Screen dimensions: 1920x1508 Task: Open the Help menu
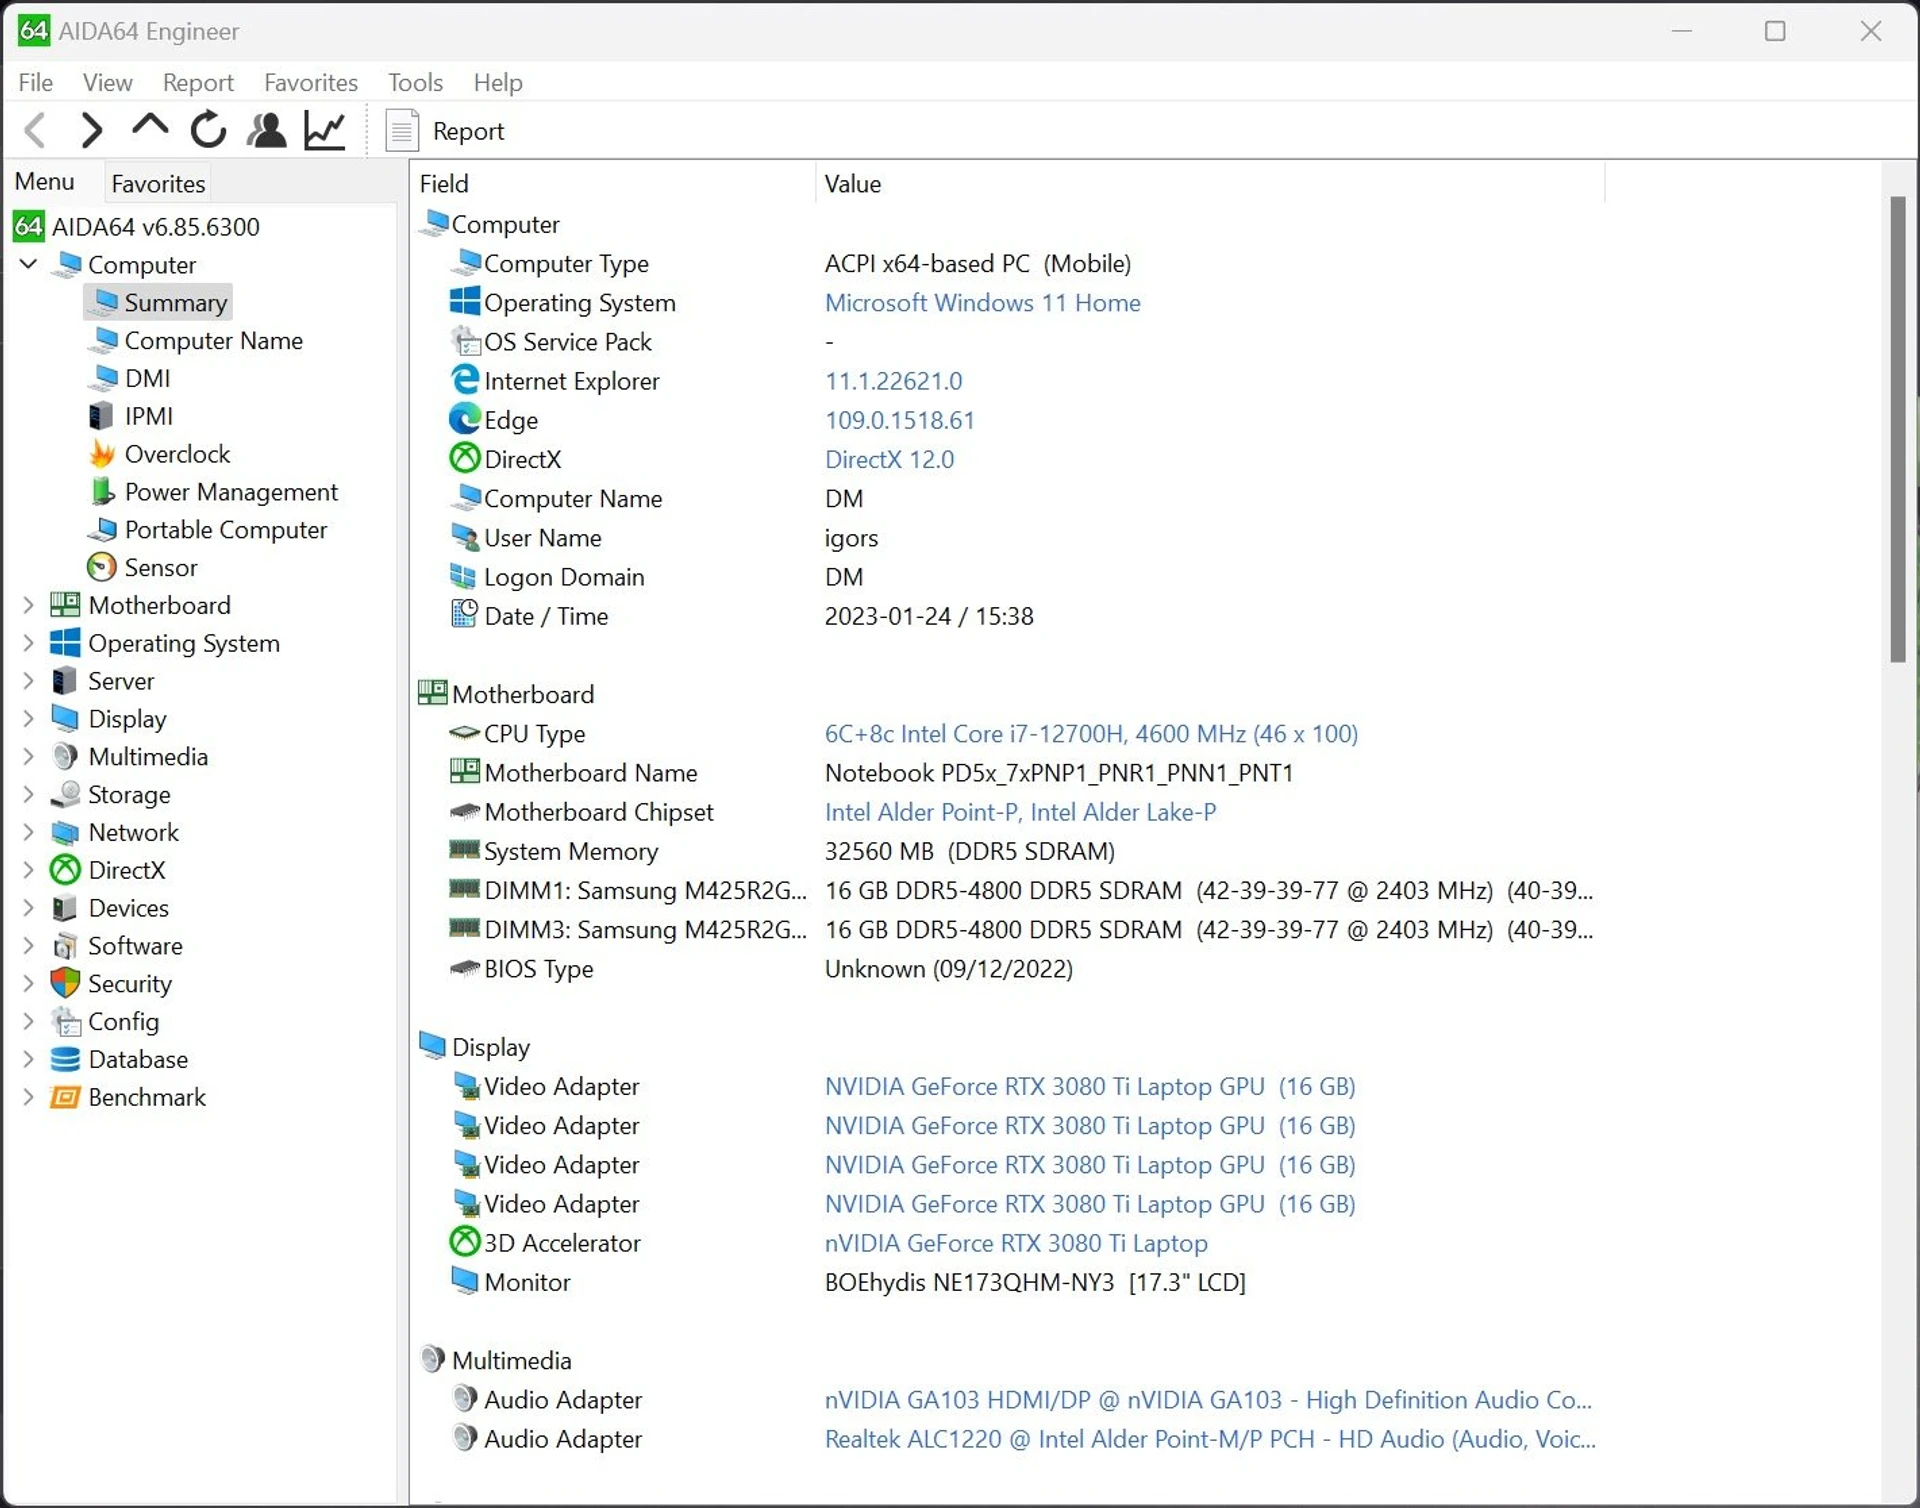(x=498, y=82)
